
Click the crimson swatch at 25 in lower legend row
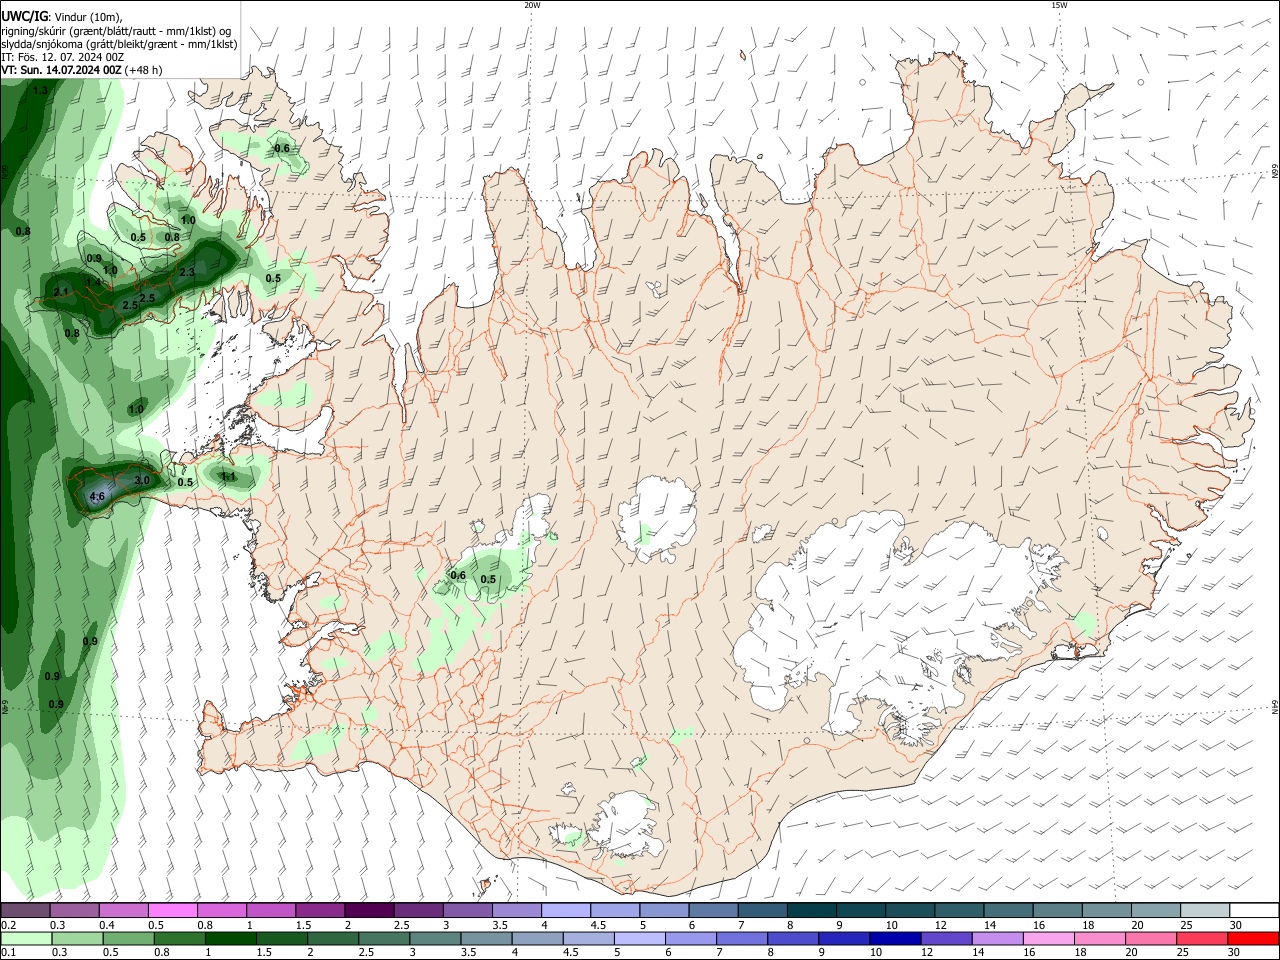[x=1202, y=938]
